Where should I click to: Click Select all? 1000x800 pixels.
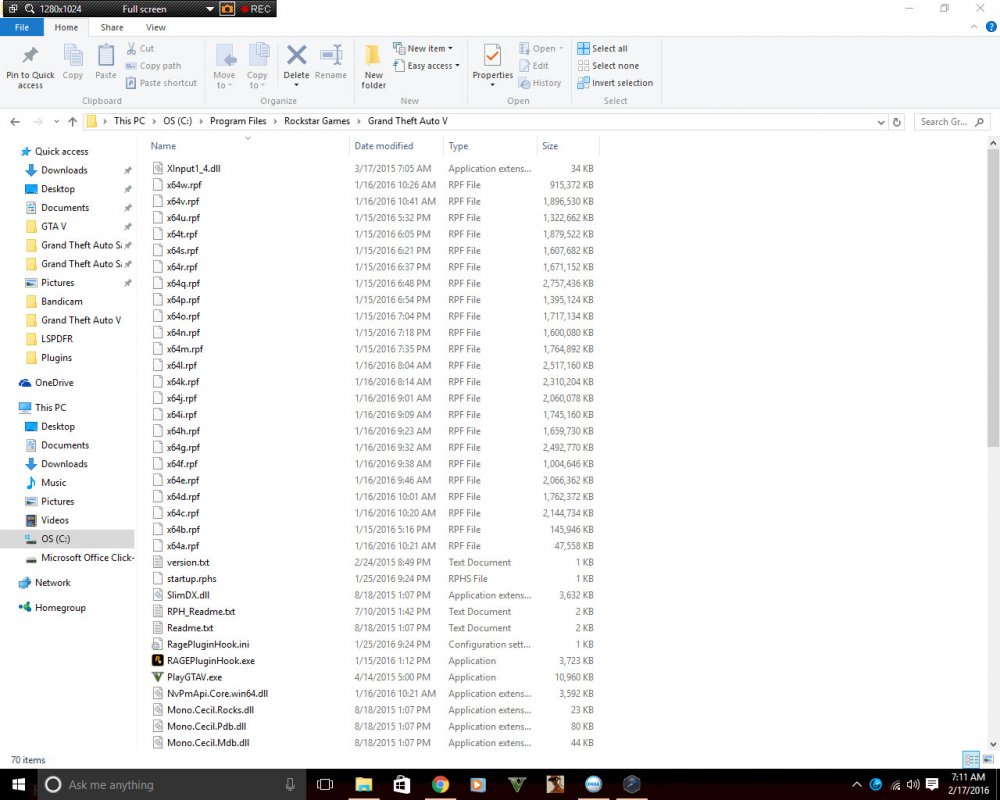pos(602,48)
